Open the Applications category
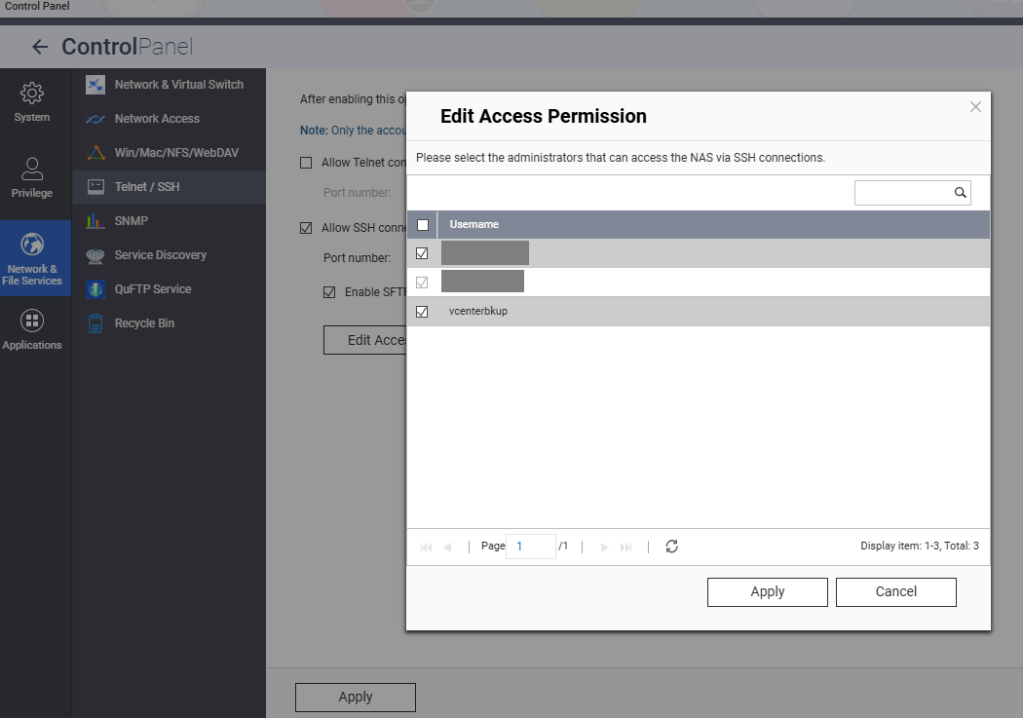Screen dimensions: 1023x718 click(x=32, y=330)
